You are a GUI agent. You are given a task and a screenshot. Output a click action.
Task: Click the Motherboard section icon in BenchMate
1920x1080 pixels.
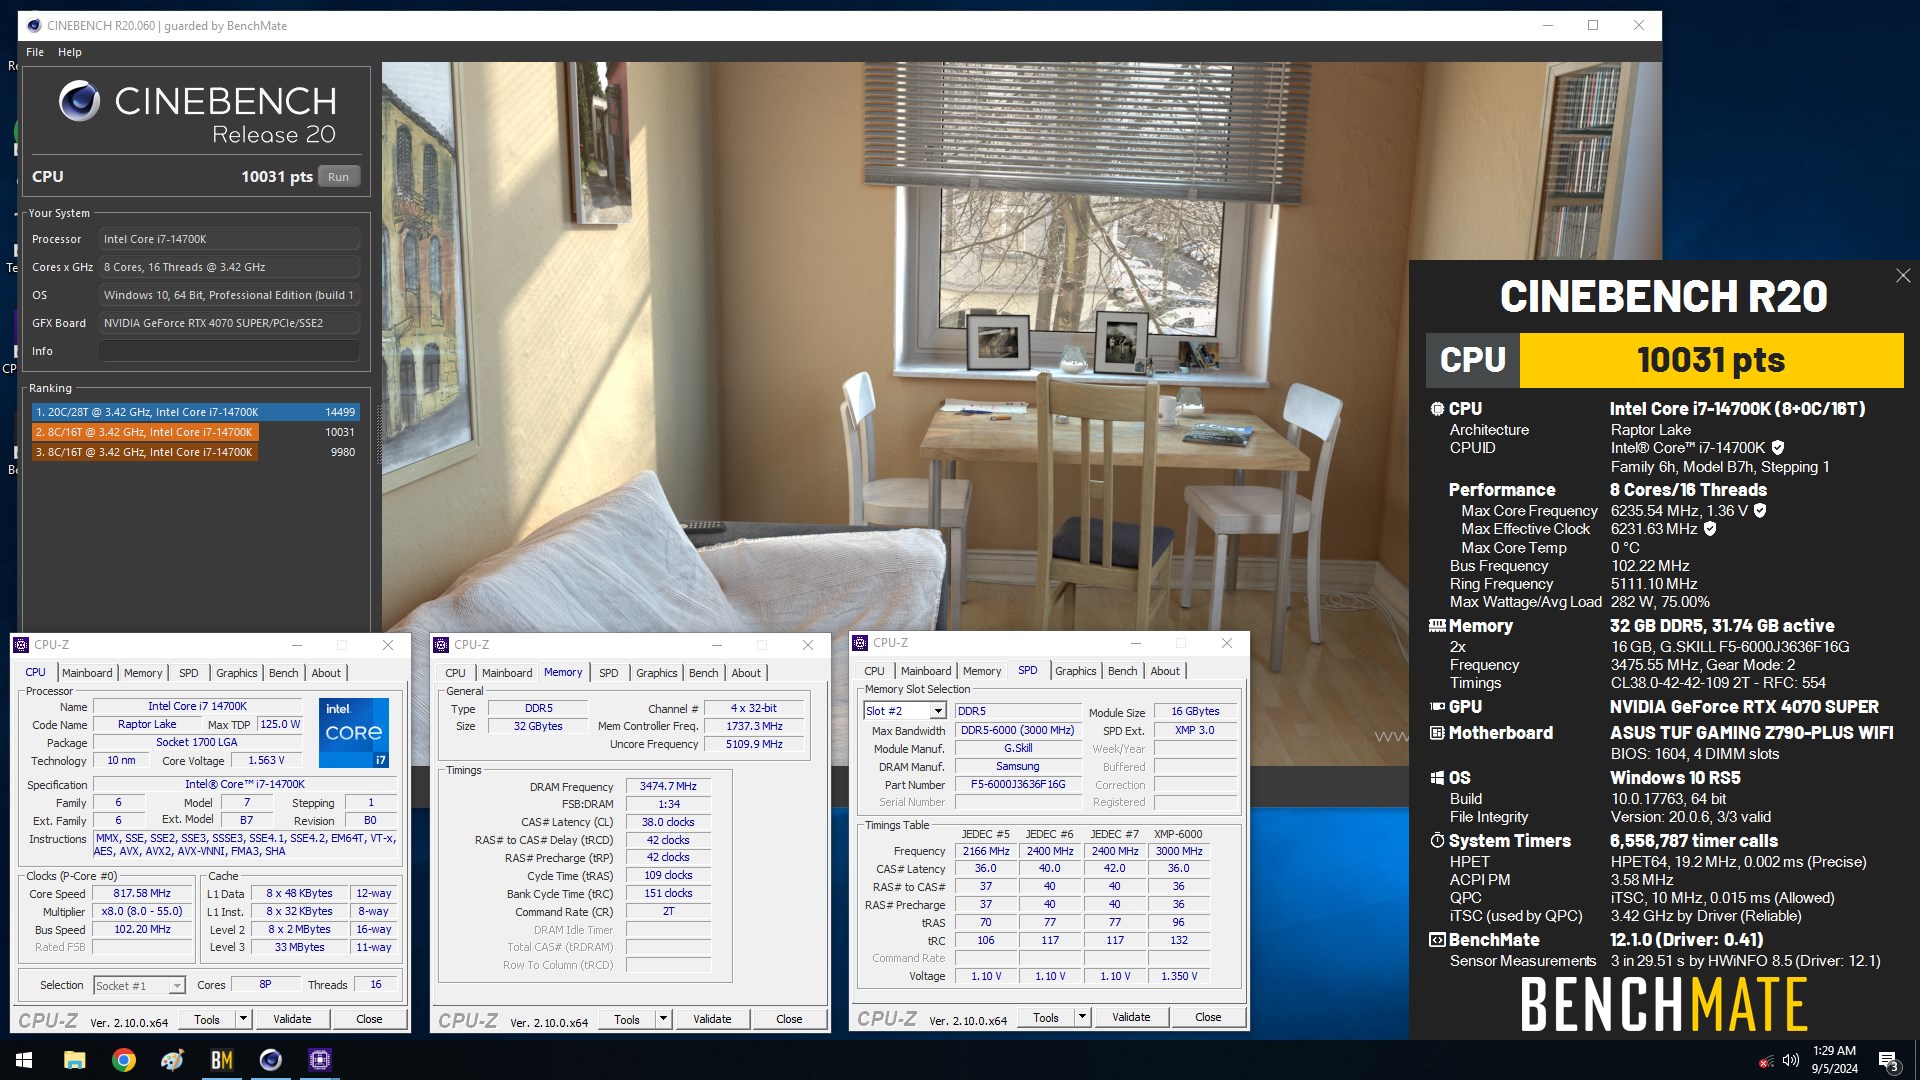(1437, 733)
